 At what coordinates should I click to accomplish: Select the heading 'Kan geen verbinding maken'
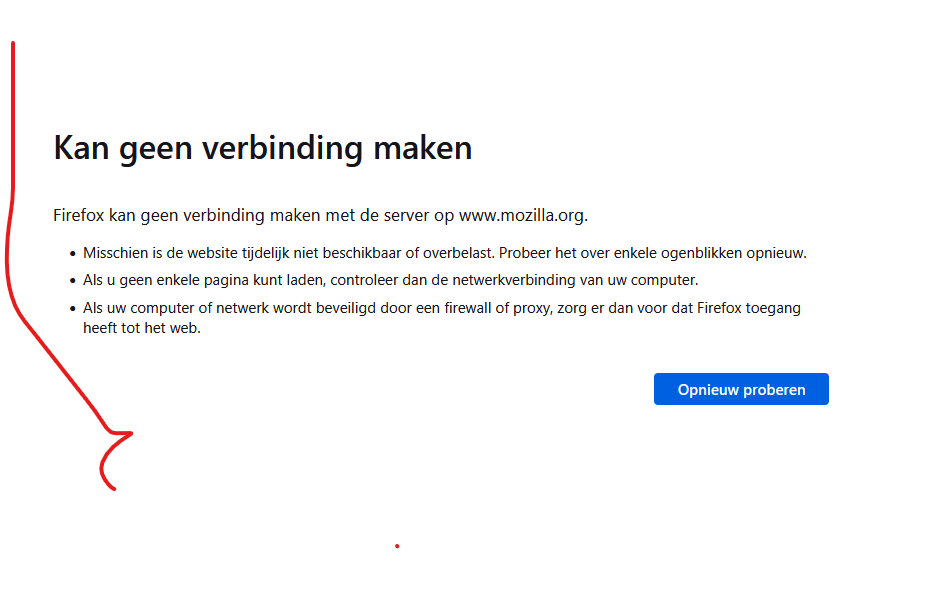click(x=263, y=148)
